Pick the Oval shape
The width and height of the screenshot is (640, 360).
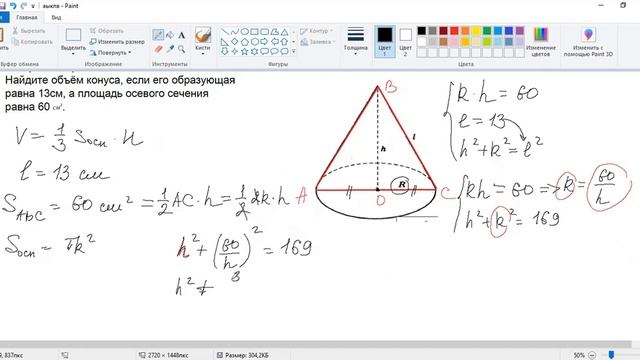tap(244, 31)
